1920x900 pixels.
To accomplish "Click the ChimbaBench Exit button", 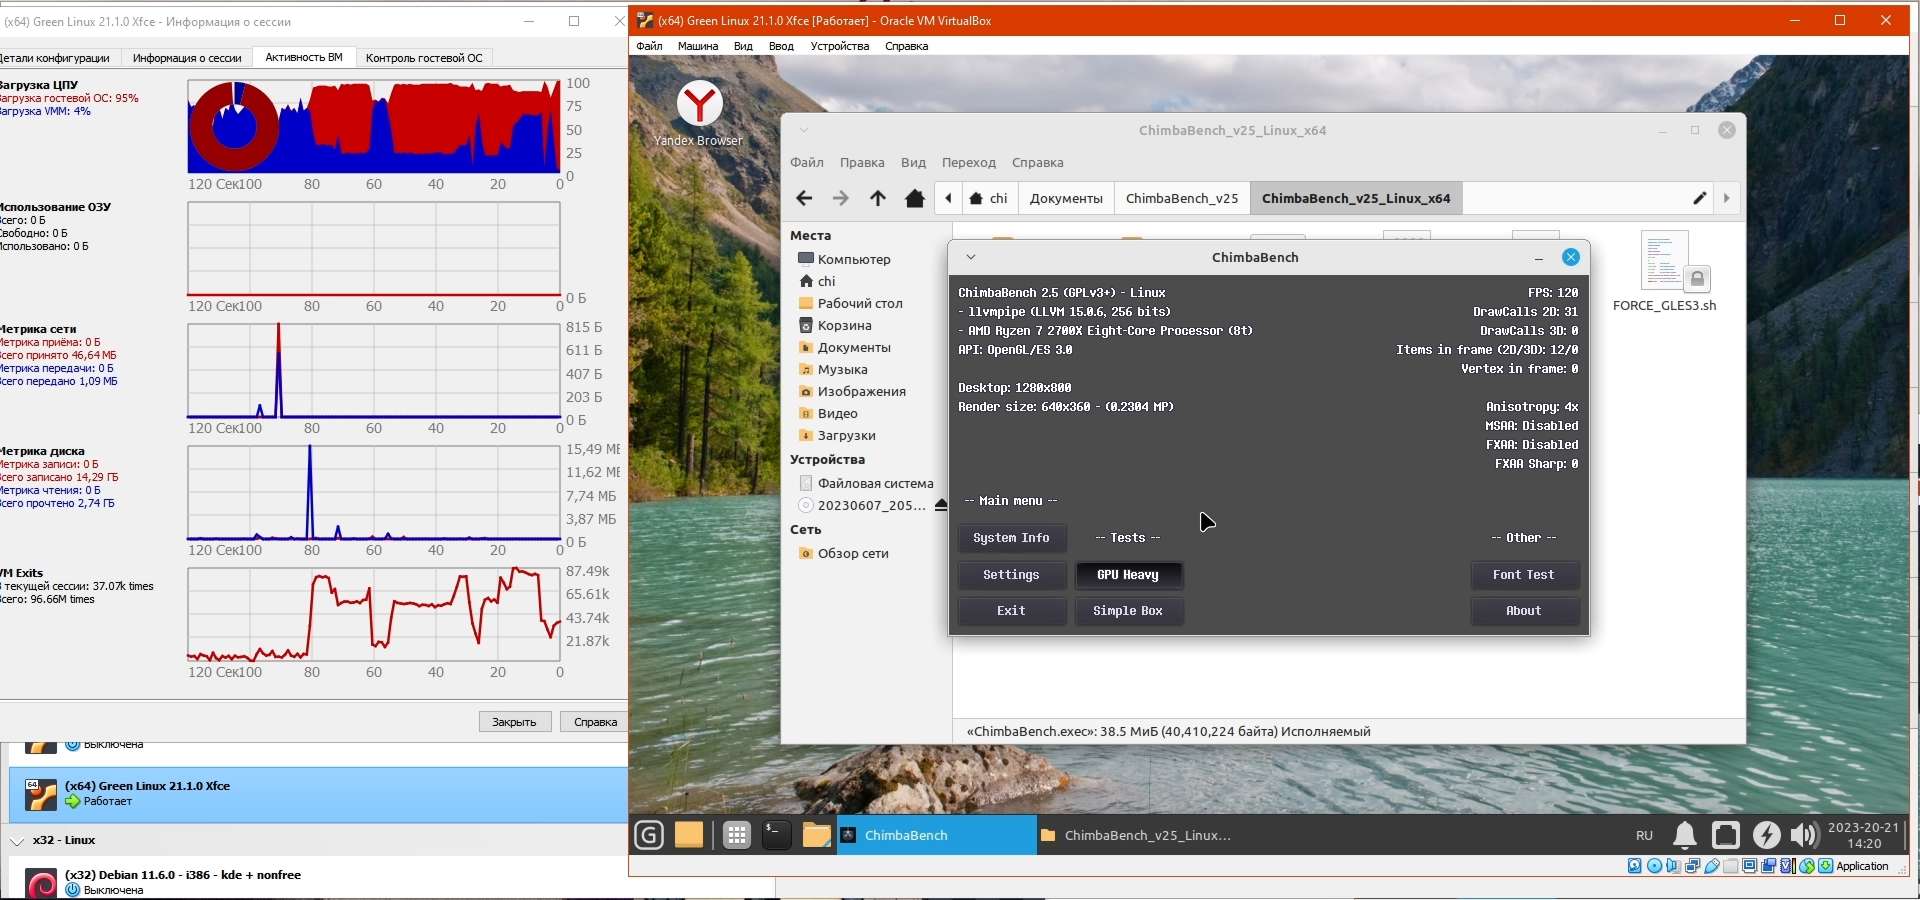I will click(x=1011, y=611).
